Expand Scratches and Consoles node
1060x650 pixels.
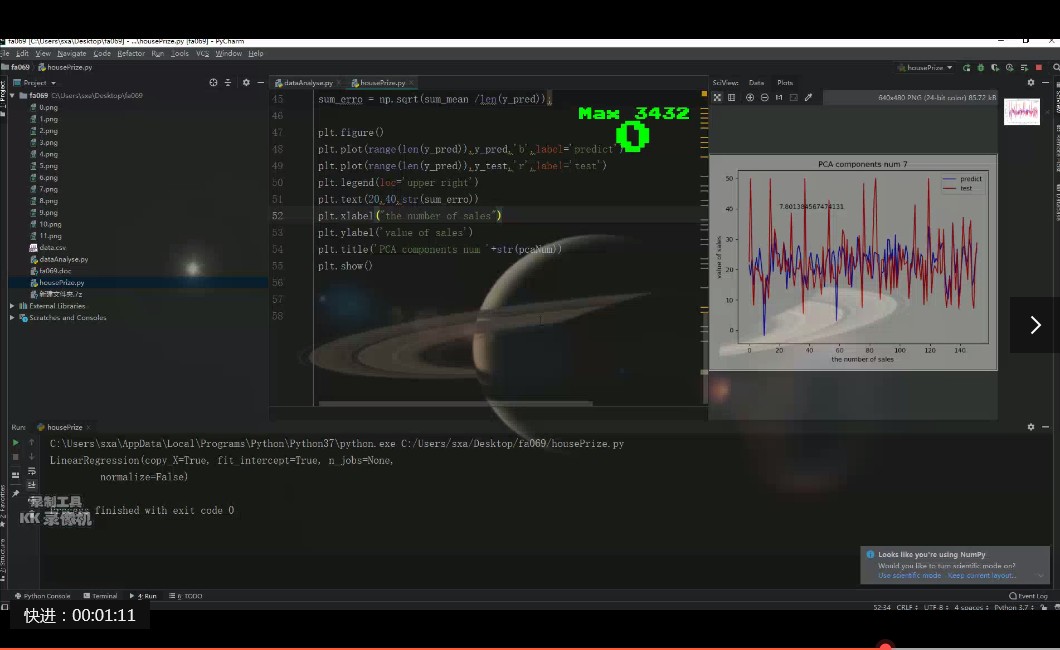(12, 318)
